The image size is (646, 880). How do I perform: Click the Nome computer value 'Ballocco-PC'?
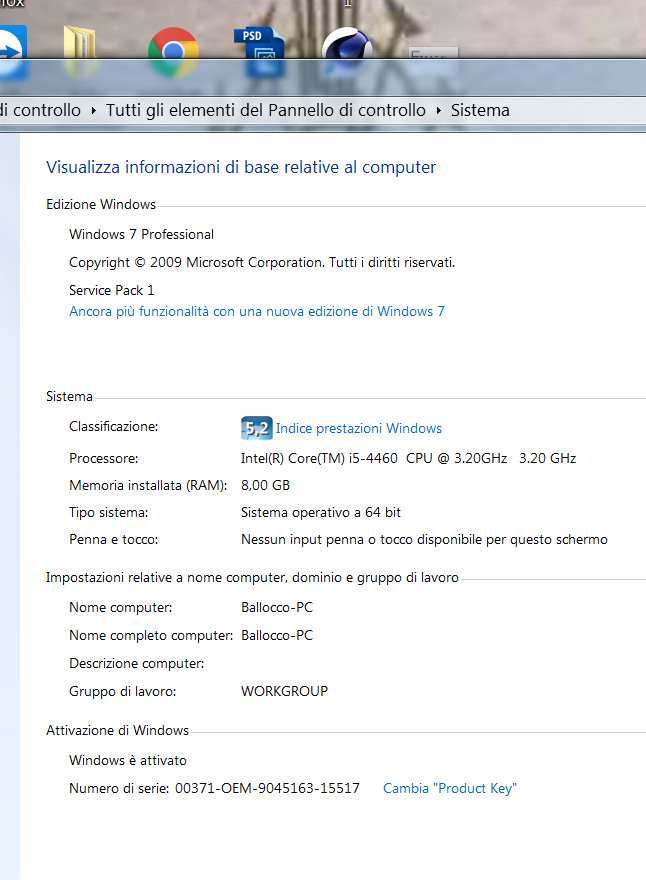[277, 607]
